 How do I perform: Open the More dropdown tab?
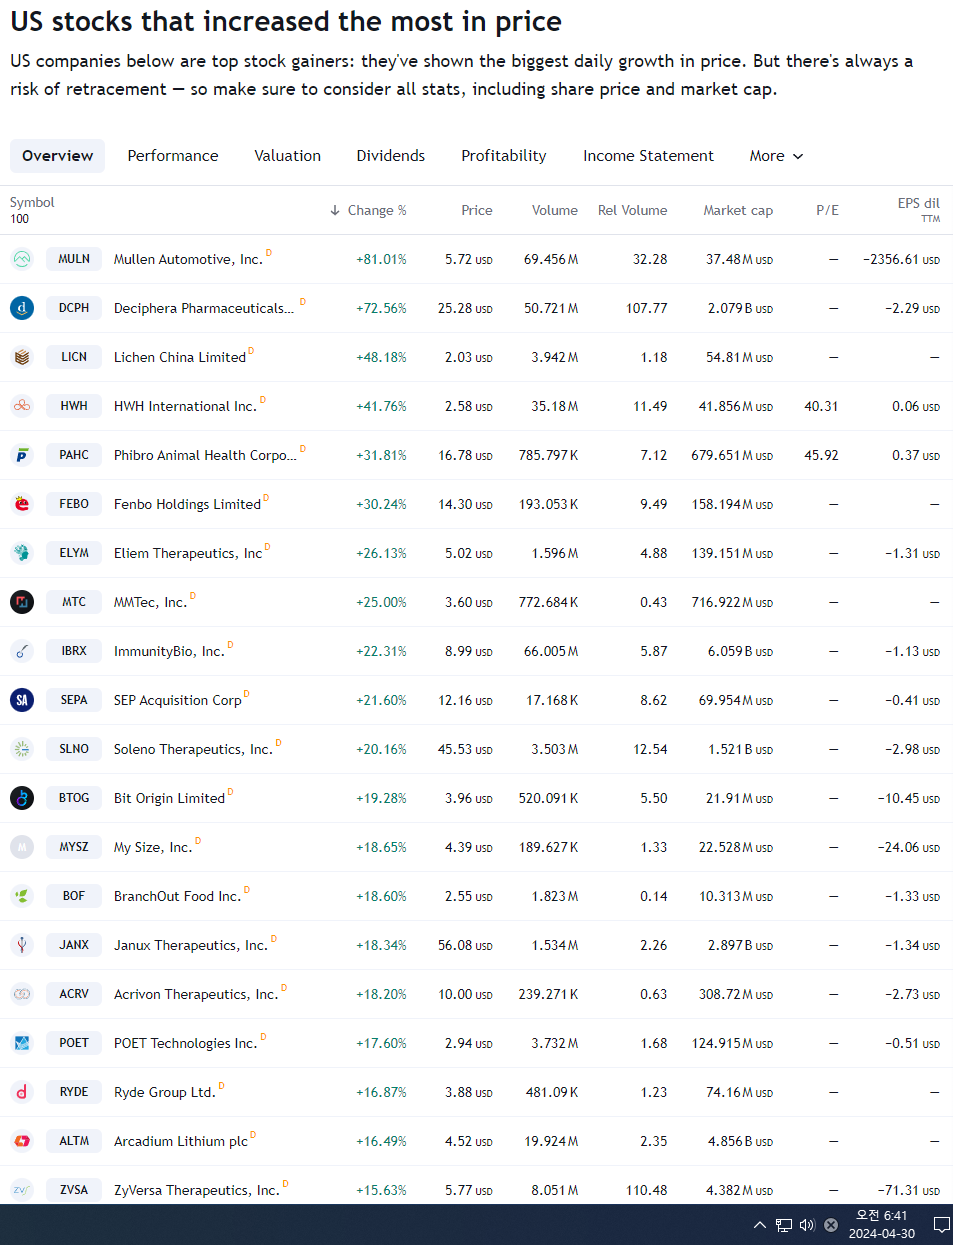[777, 156]
